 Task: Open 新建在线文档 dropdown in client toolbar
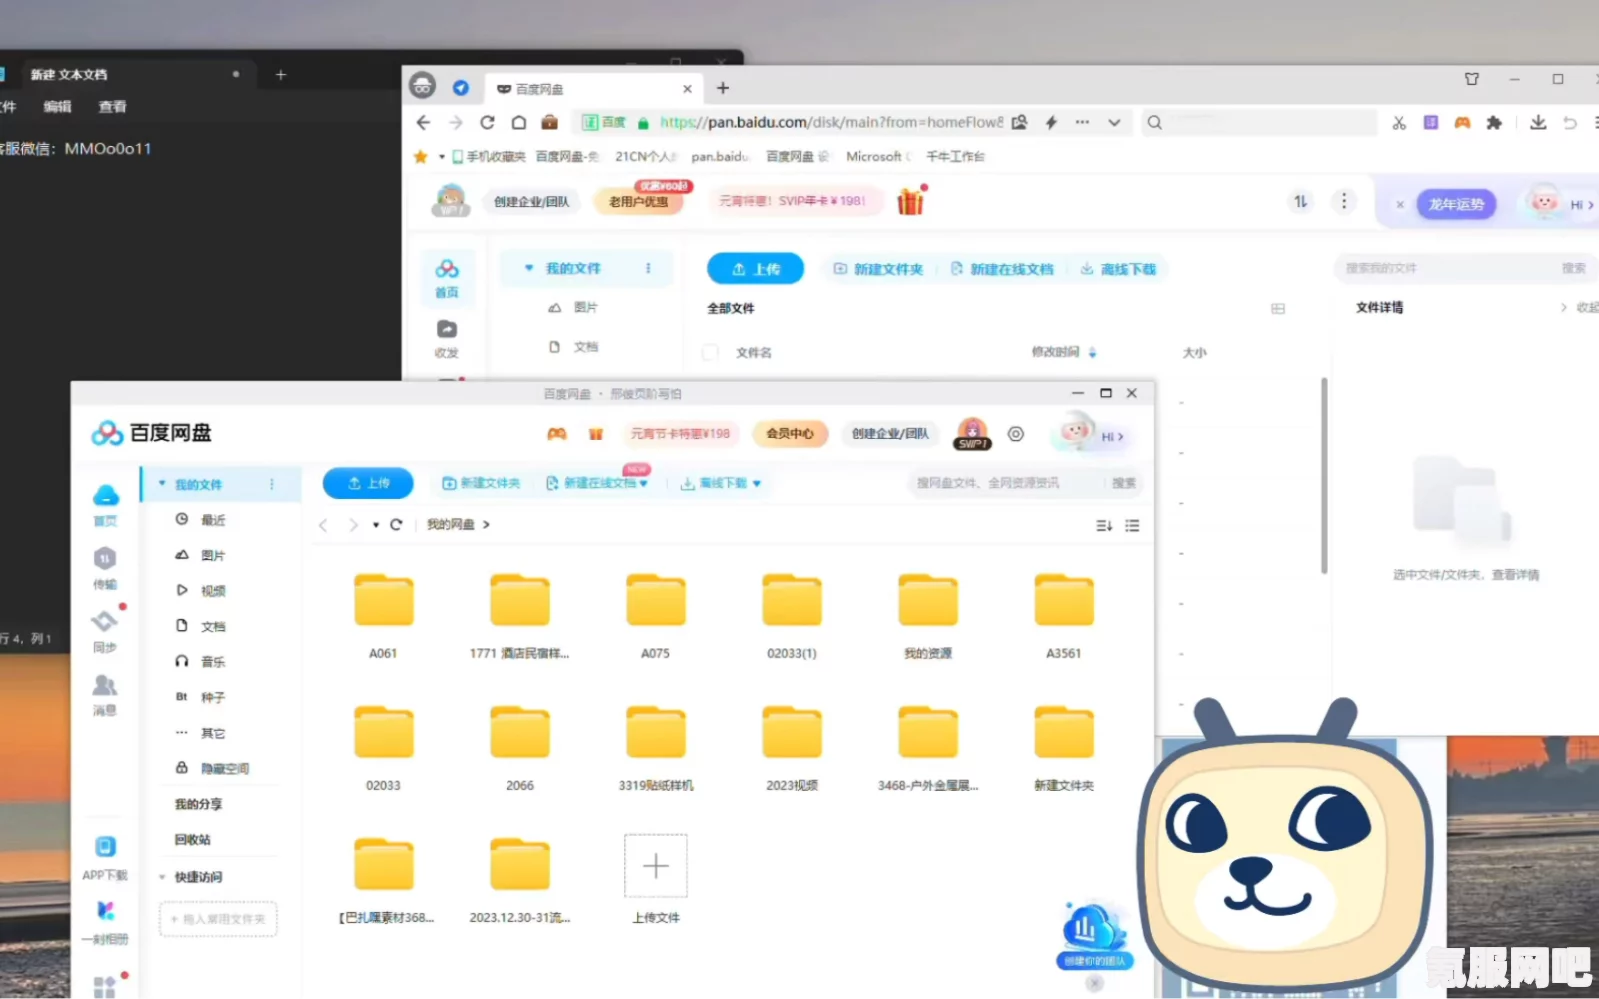(644, 484)
